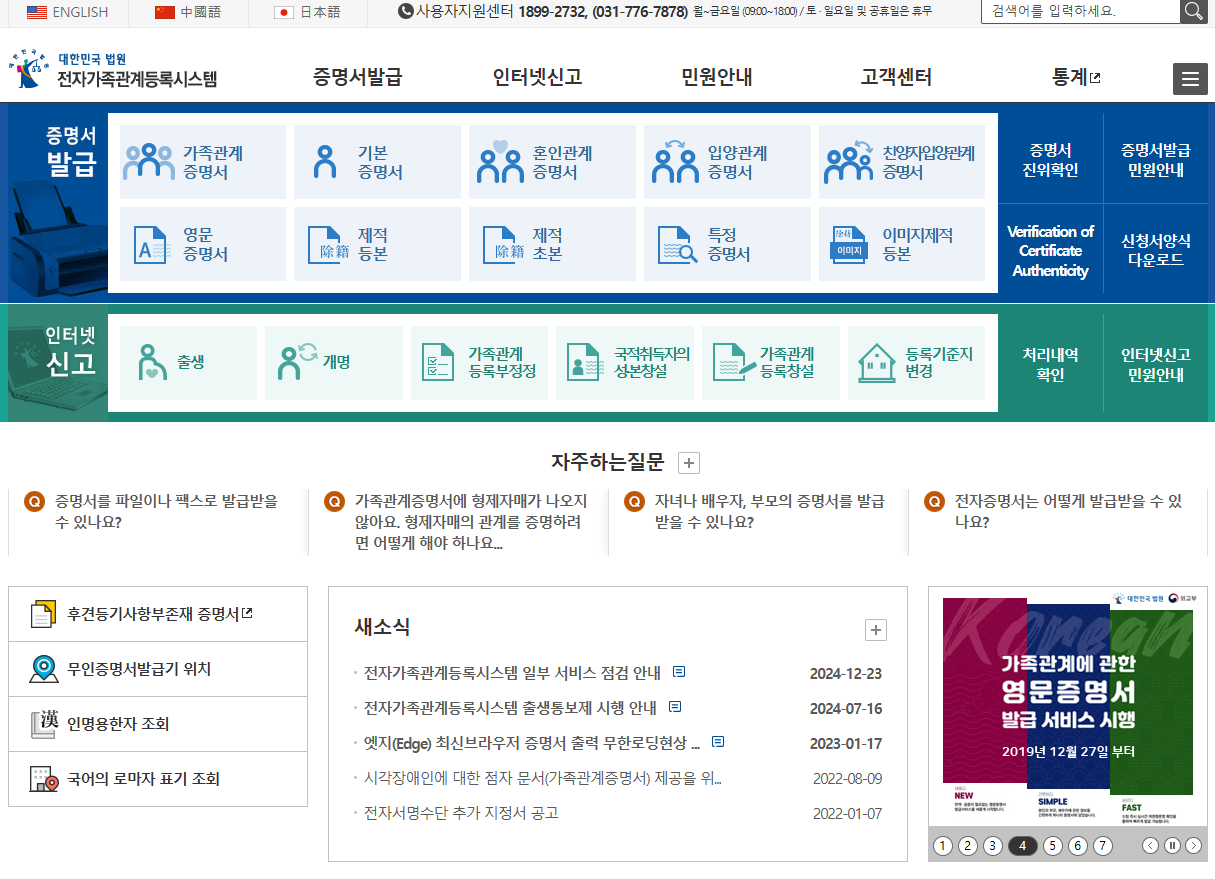Expand the 자주하는질문 plus button

689,462
